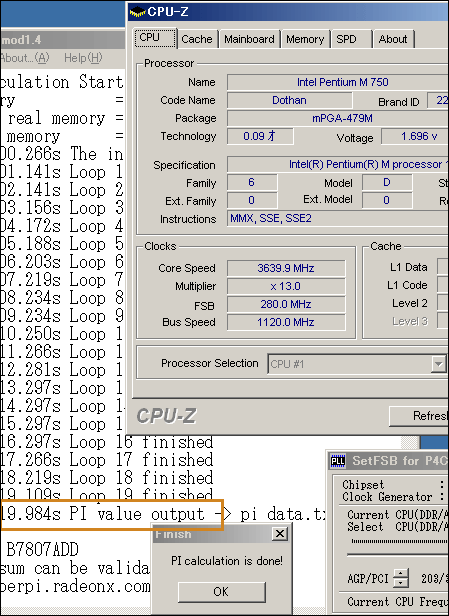The height and width of the screenshot is (616, 449).
Task: Click the FSB value 280.0 MHz
Action: click(286, 304)
